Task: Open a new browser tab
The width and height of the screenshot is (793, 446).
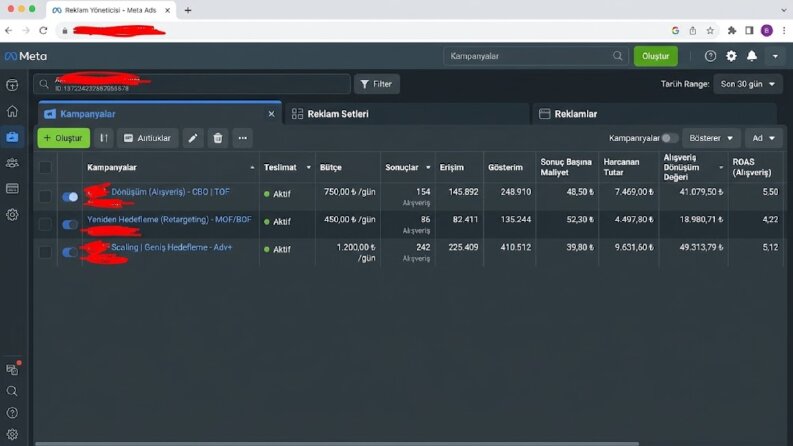Action: pos(188,10)
